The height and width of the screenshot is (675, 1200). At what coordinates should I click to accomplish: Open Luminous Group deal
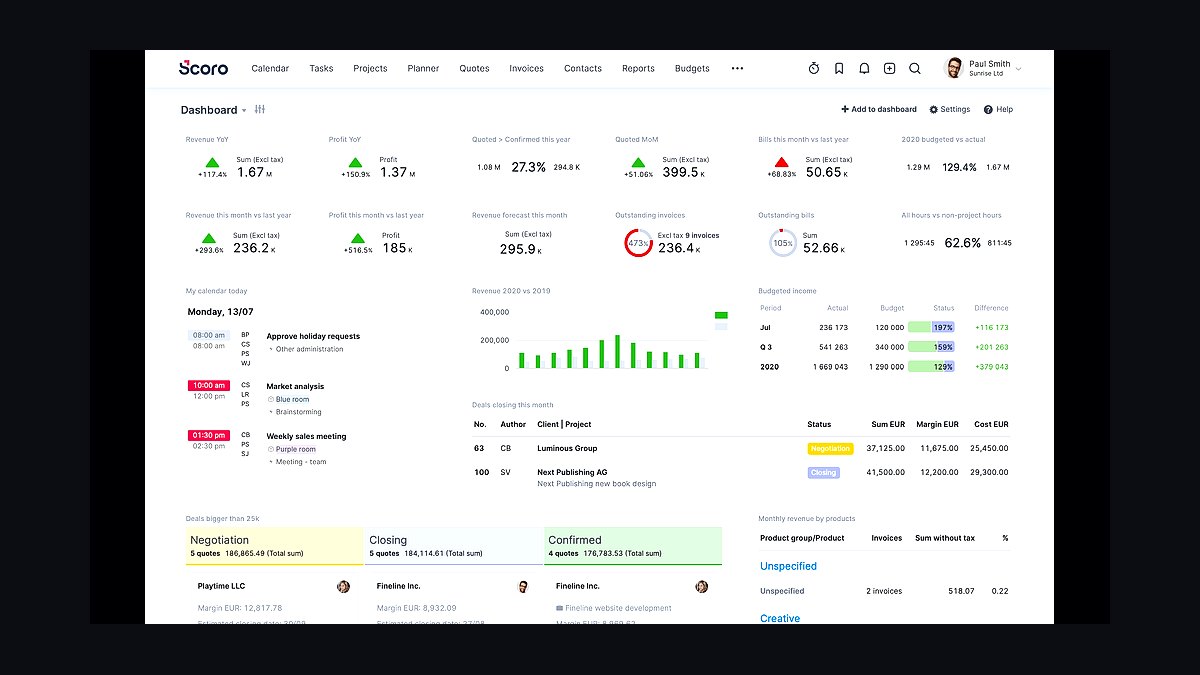tap(567, 449)
